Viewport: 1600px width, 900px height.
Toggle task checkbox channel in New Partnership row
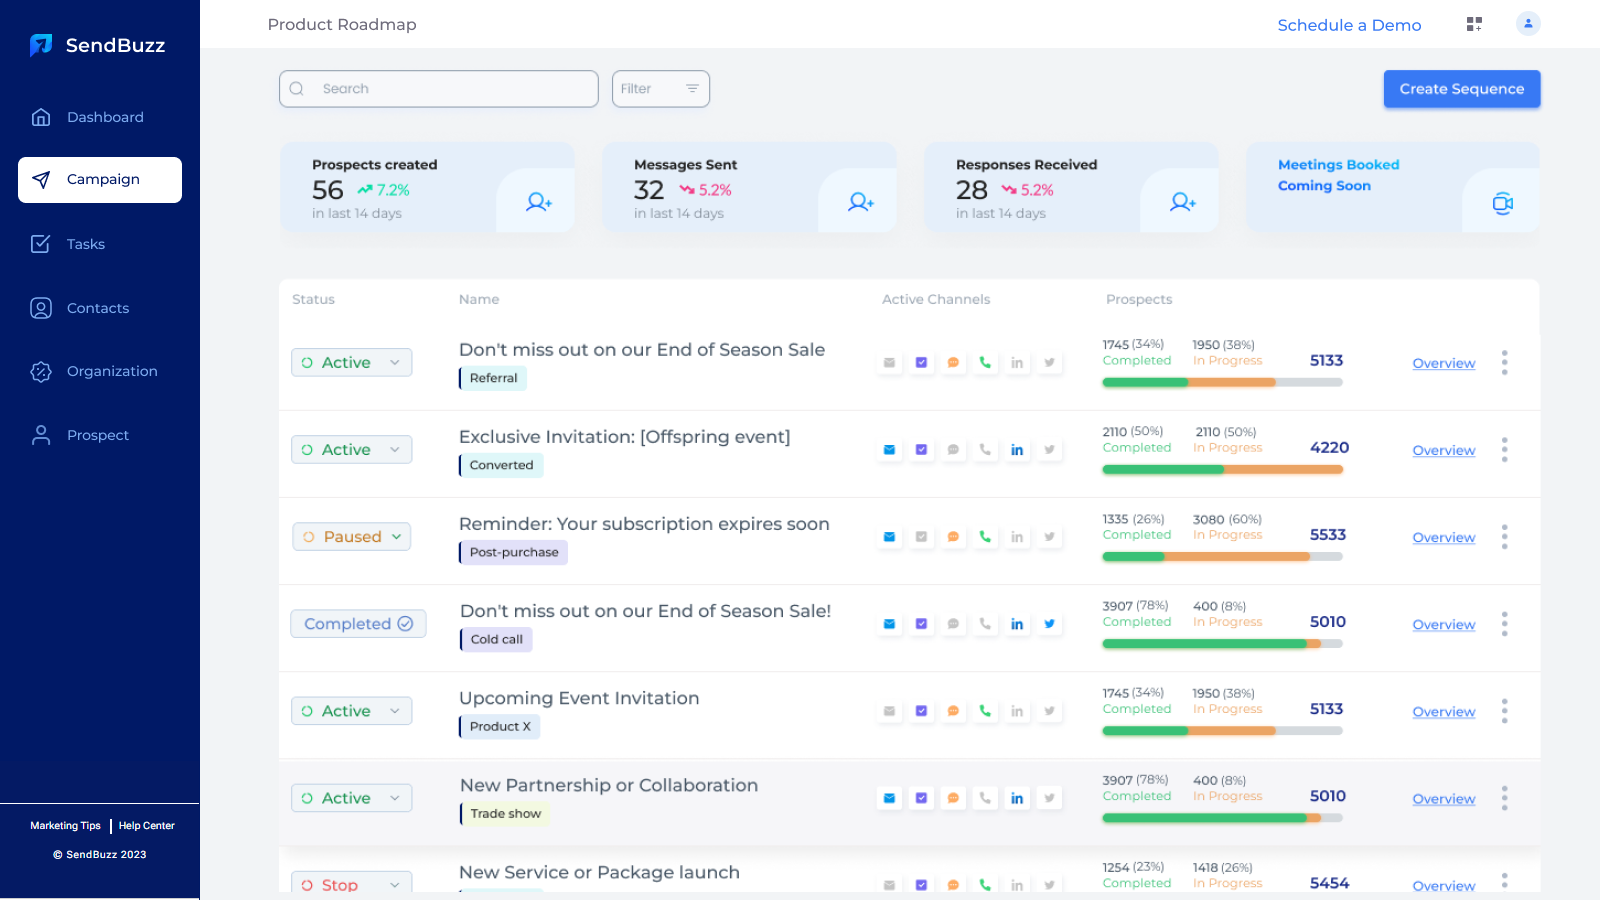(x=921, y=798)
